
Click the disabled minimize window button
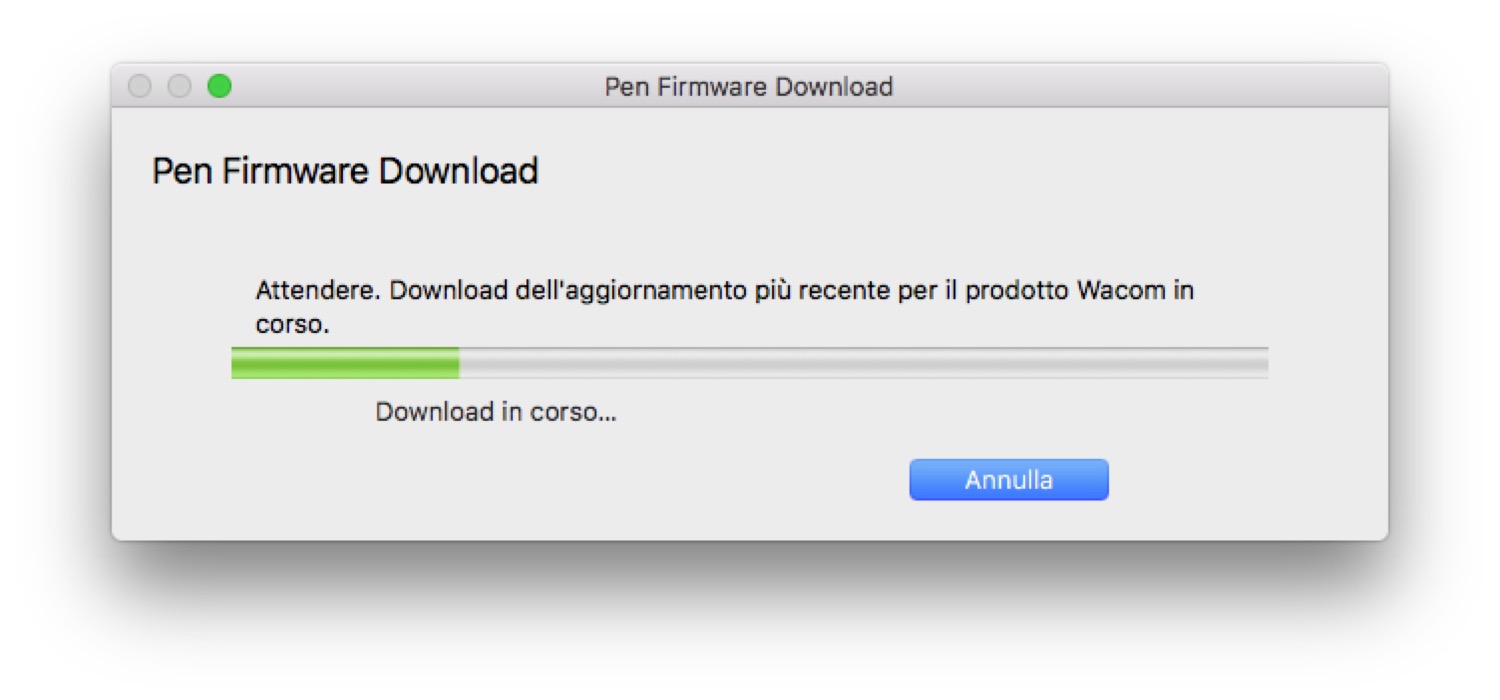[x=179, y=87]
